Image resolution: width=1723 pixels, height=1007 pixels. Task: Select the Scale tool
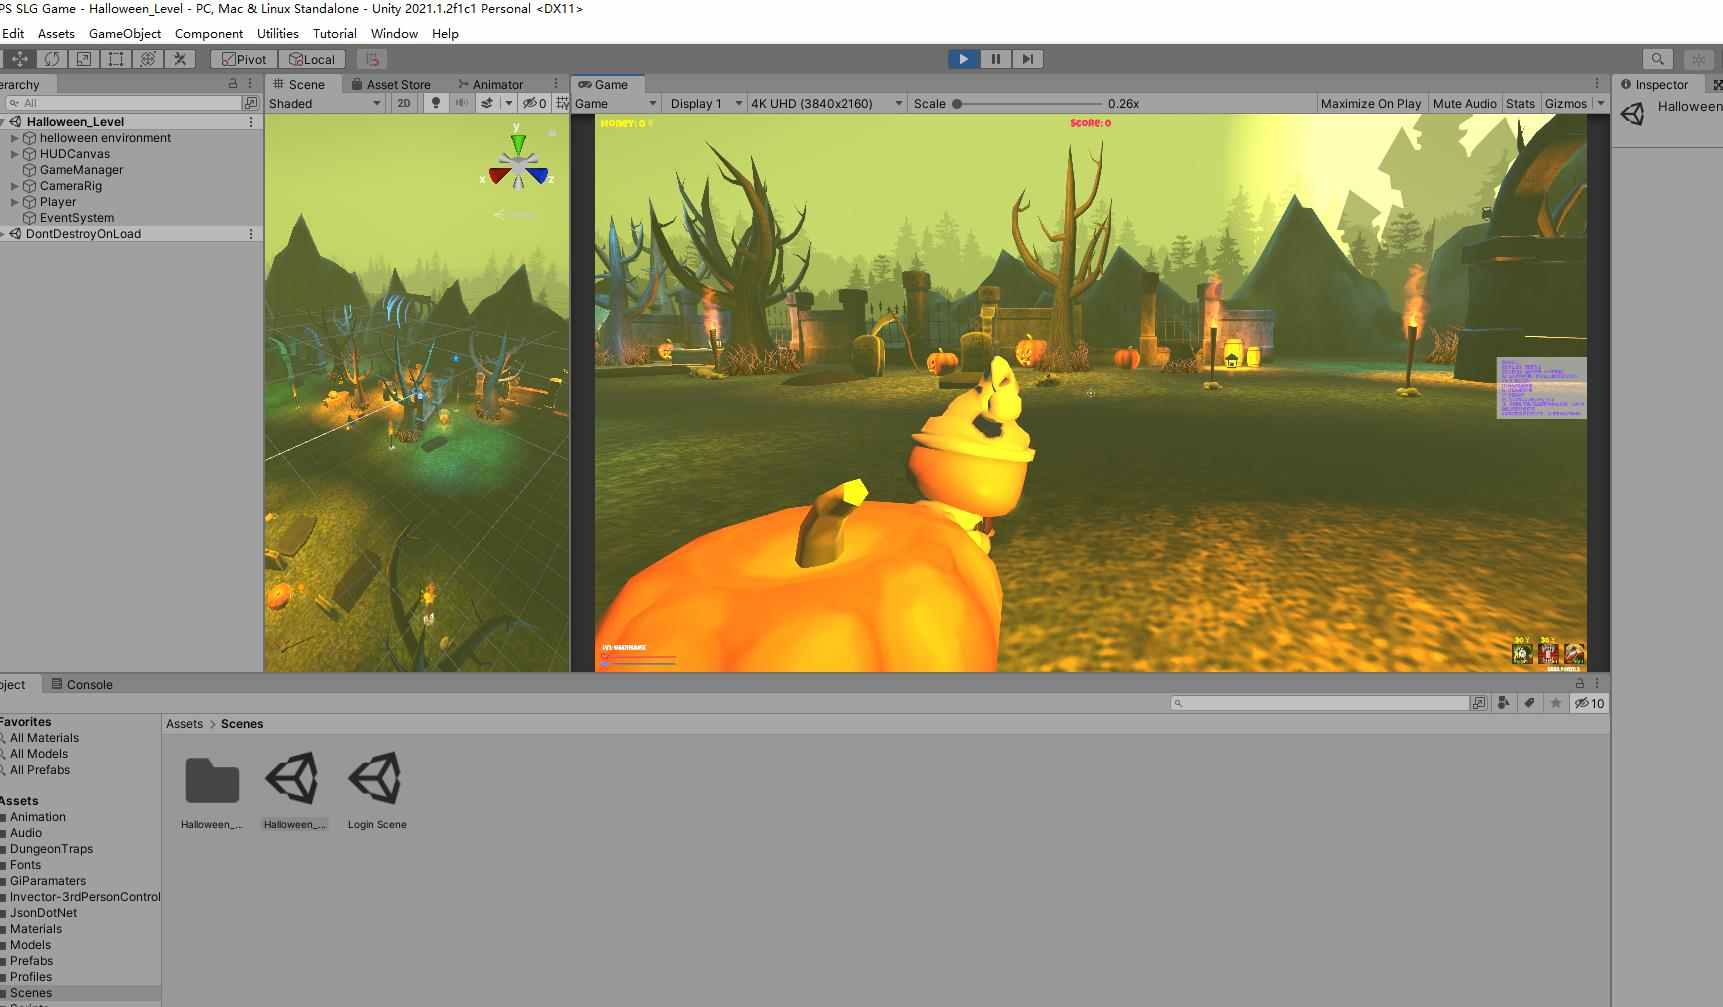click(84, 58)
